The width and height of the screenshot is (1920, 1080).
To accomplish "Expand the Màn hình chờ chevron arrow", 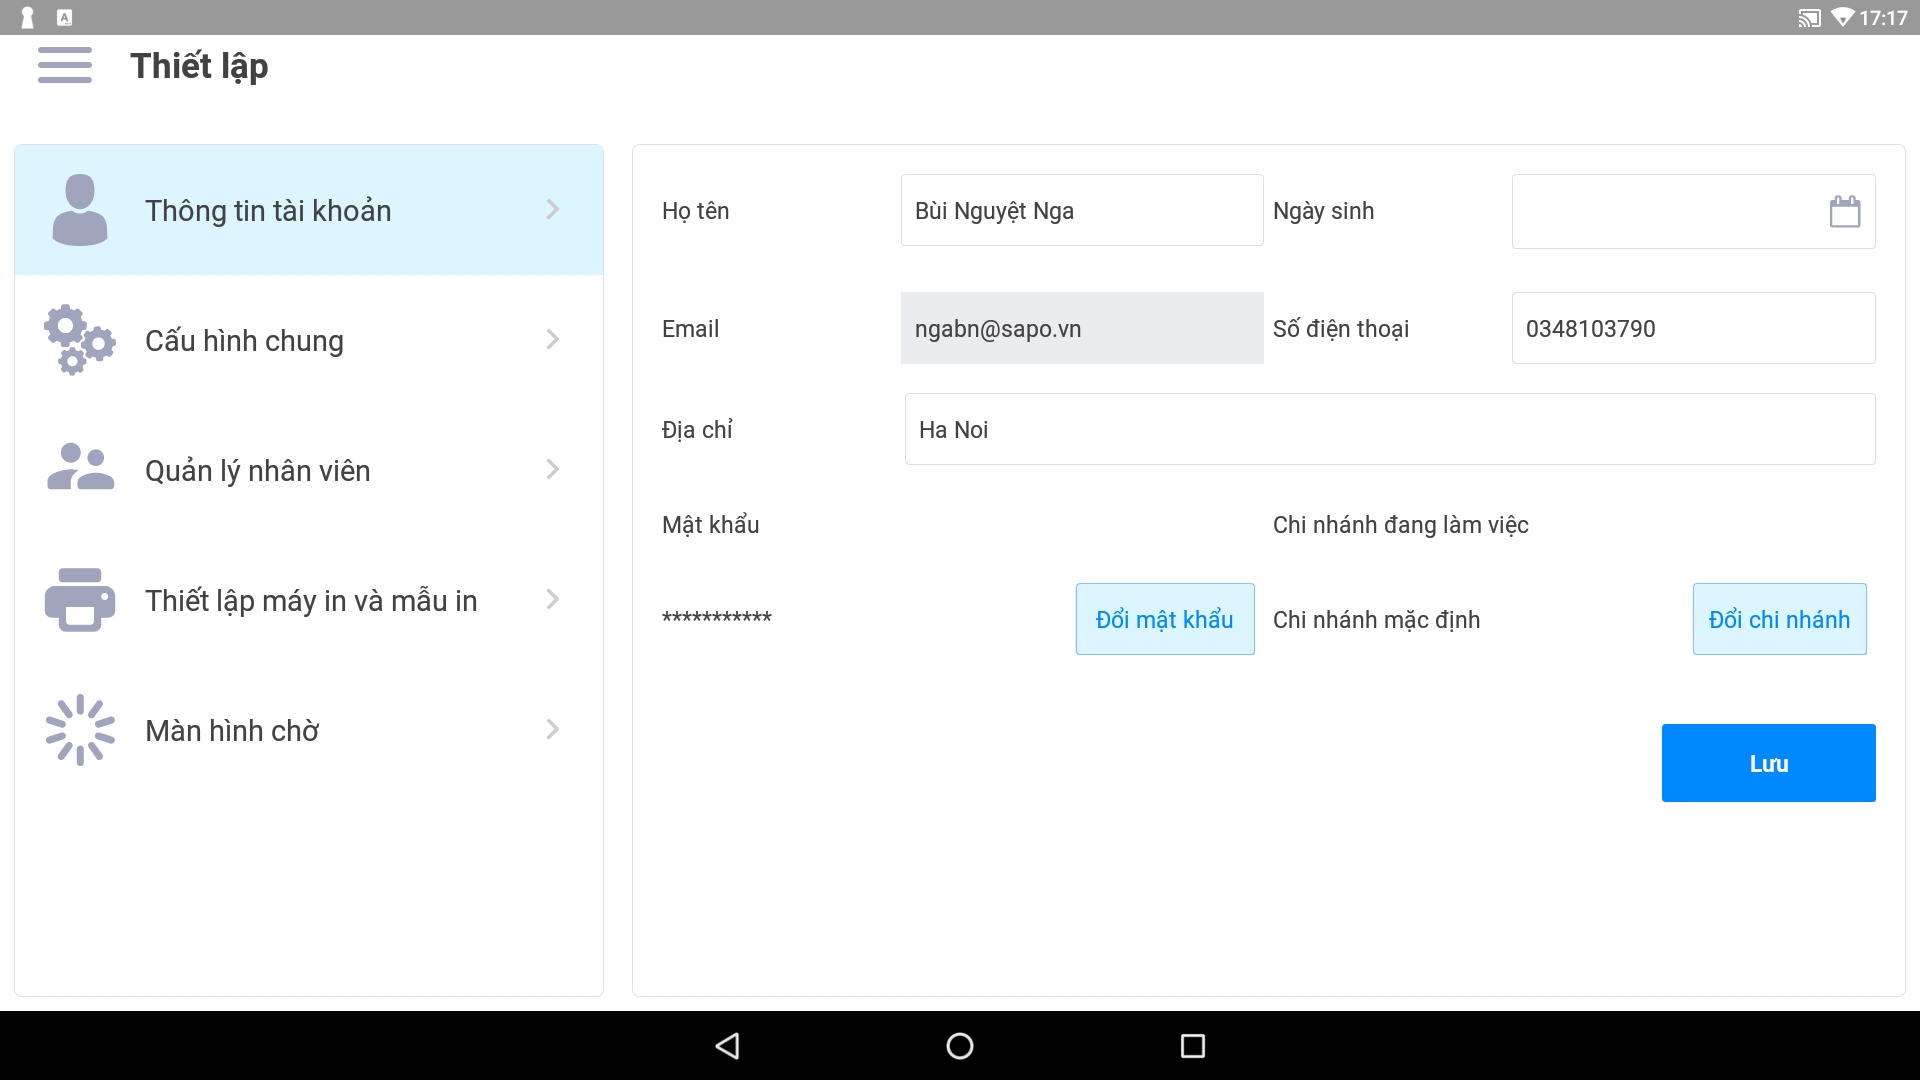I will click(553, 729).
